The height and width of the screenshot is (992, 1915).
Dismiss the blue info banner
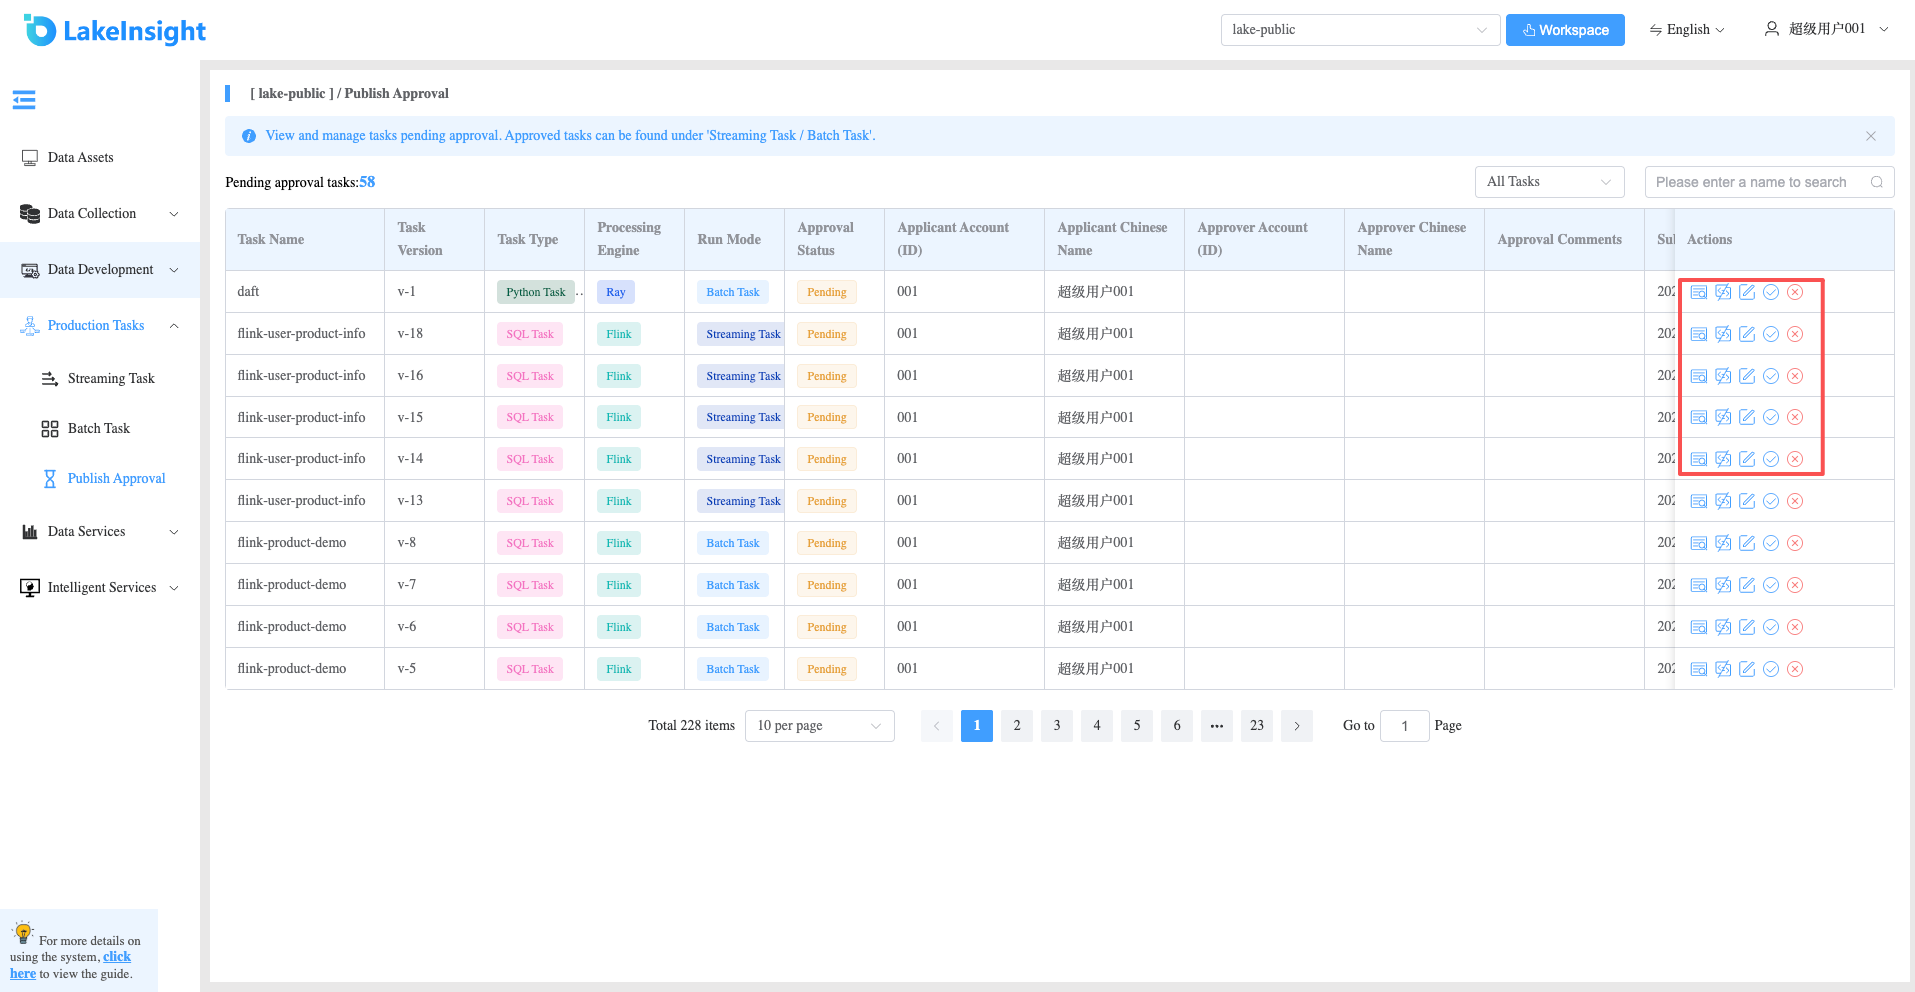tap(1871, 136)
